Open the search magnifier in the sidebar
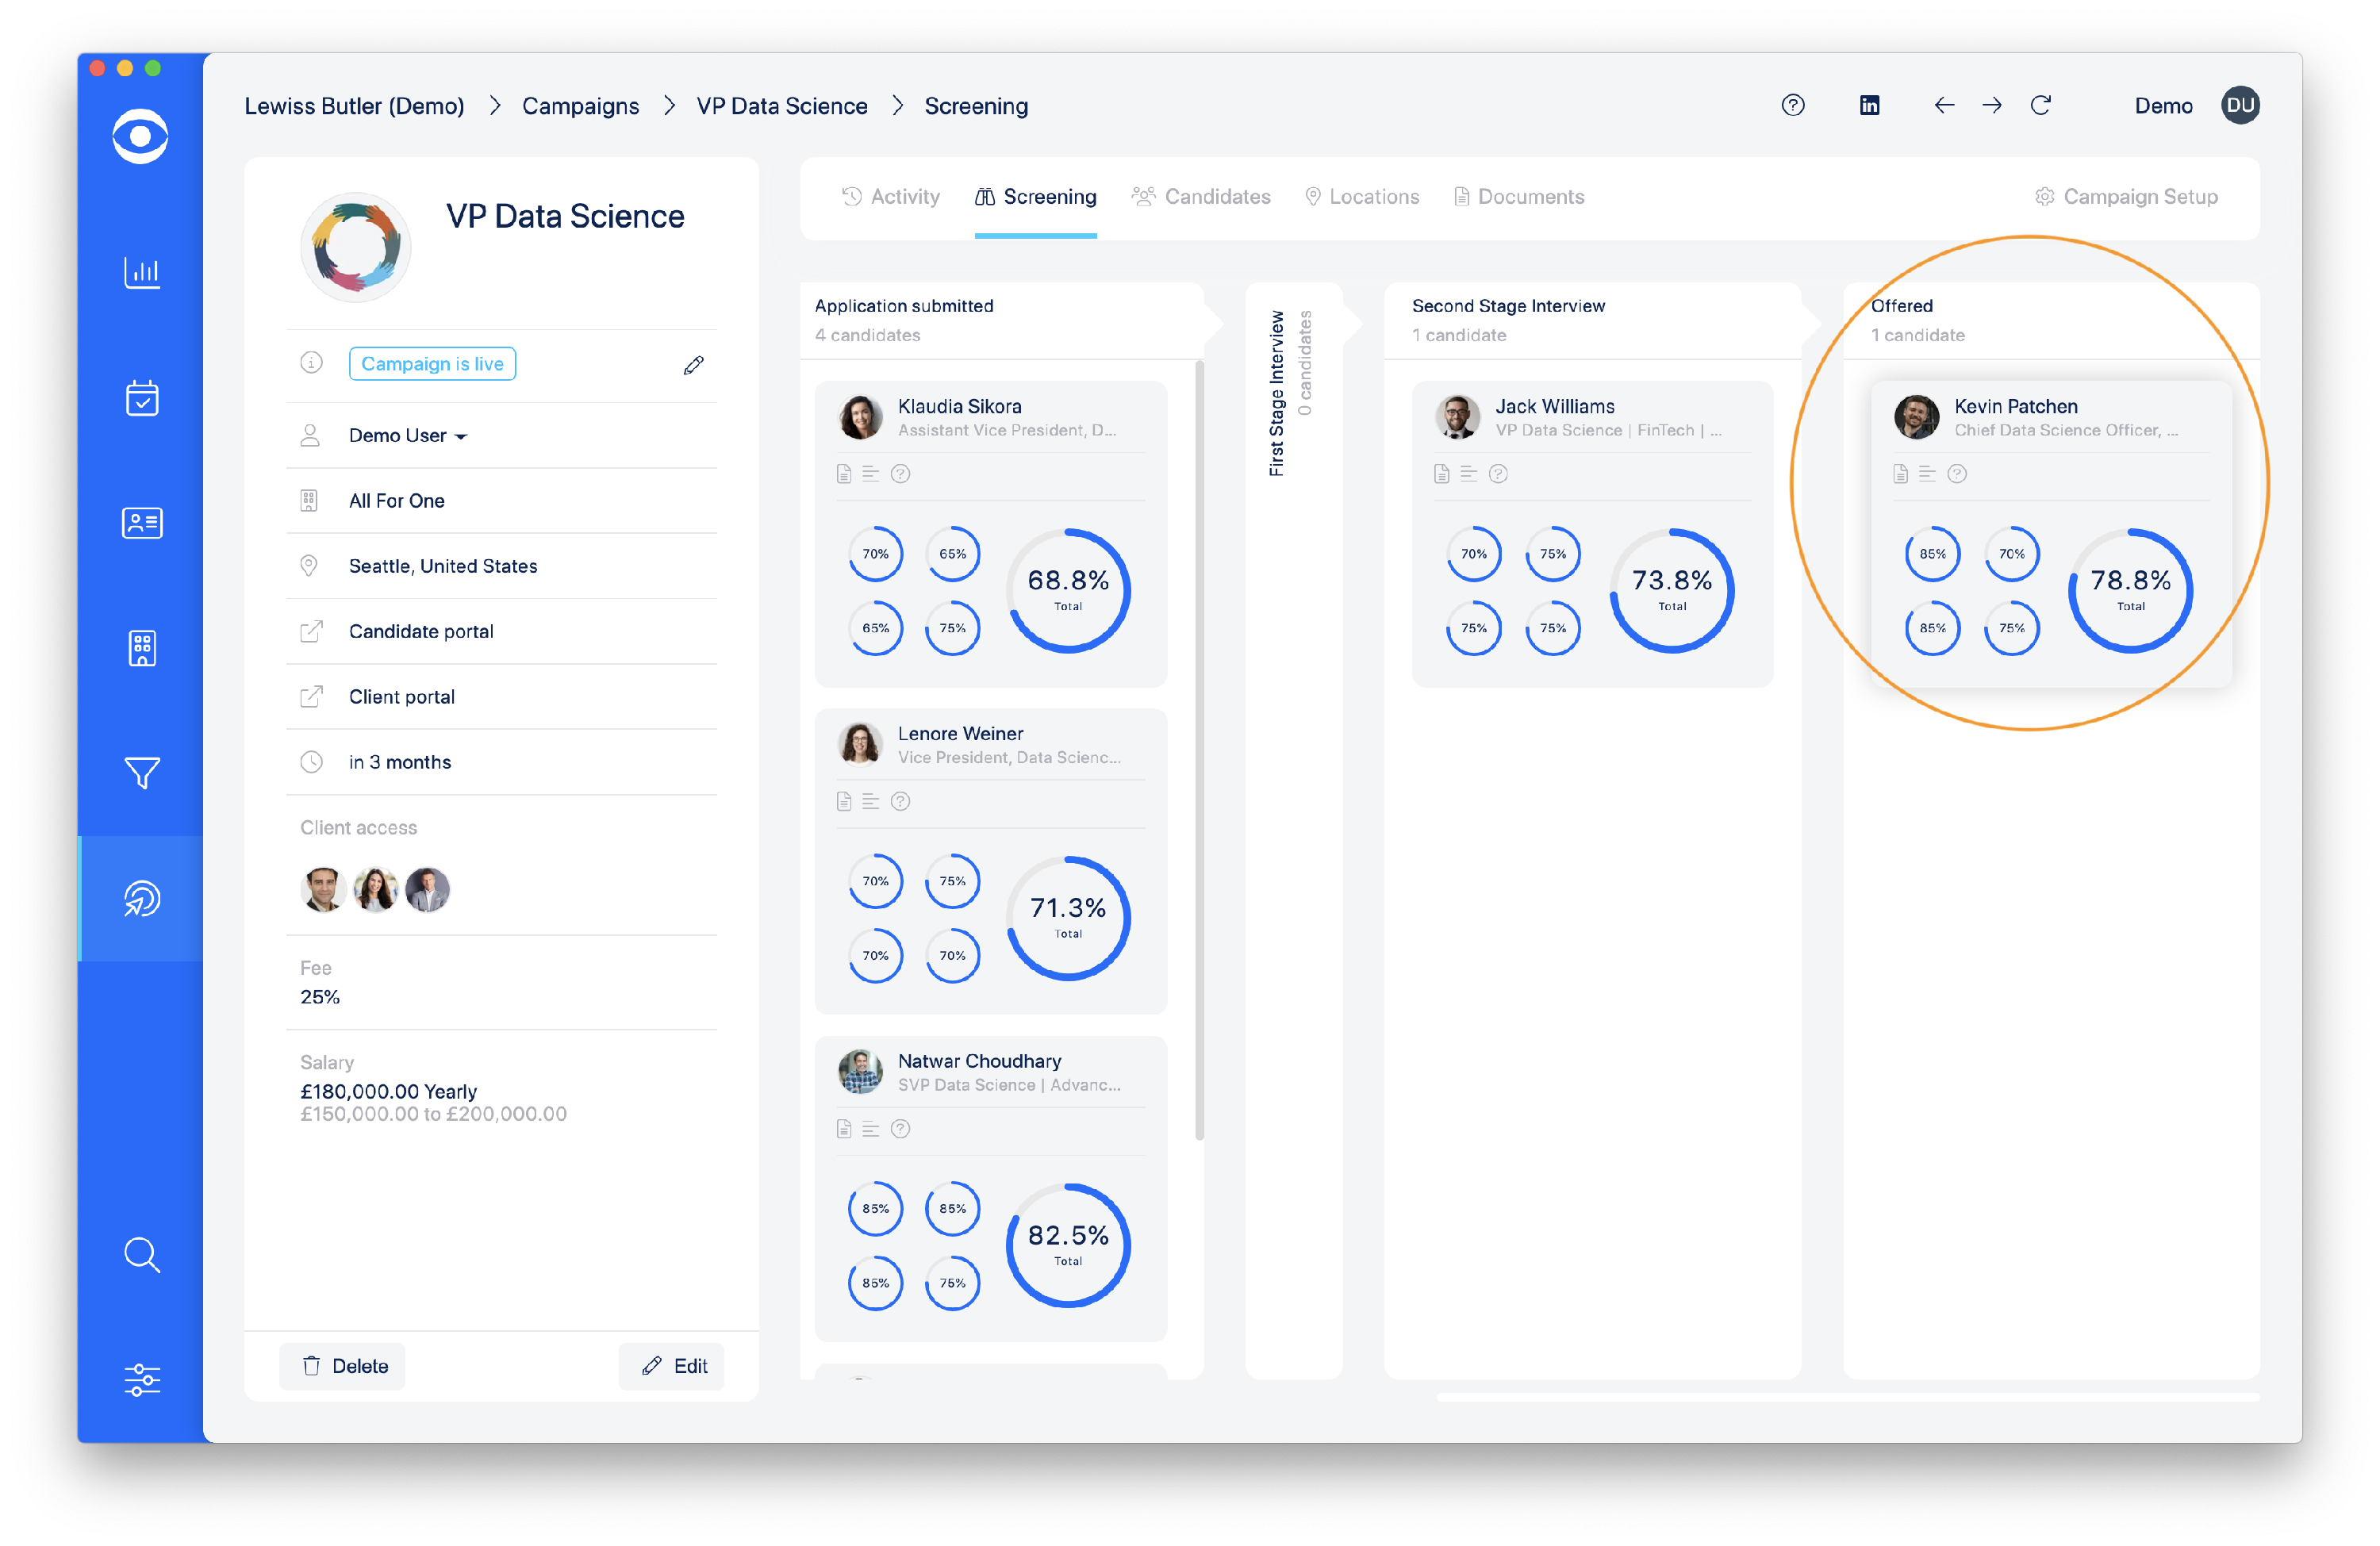Viewport: 2380px width, 1546px height. tap(142, 1255)
